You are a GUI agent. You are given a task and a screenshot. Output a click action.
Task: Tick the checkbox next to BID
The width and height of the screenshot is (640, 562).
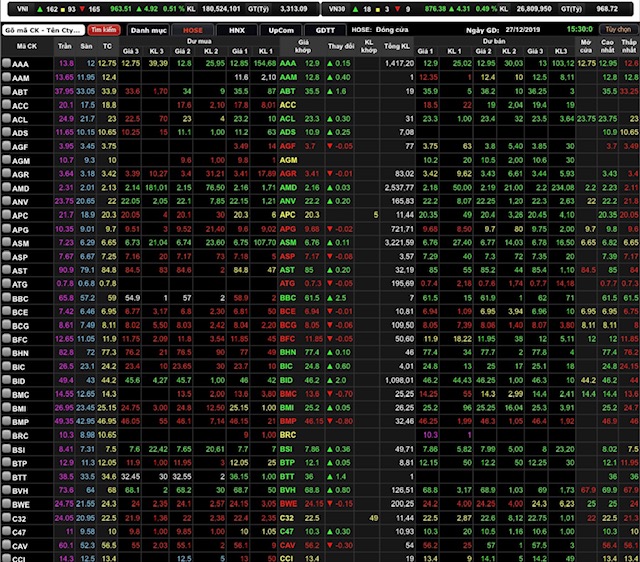point(6,380)
